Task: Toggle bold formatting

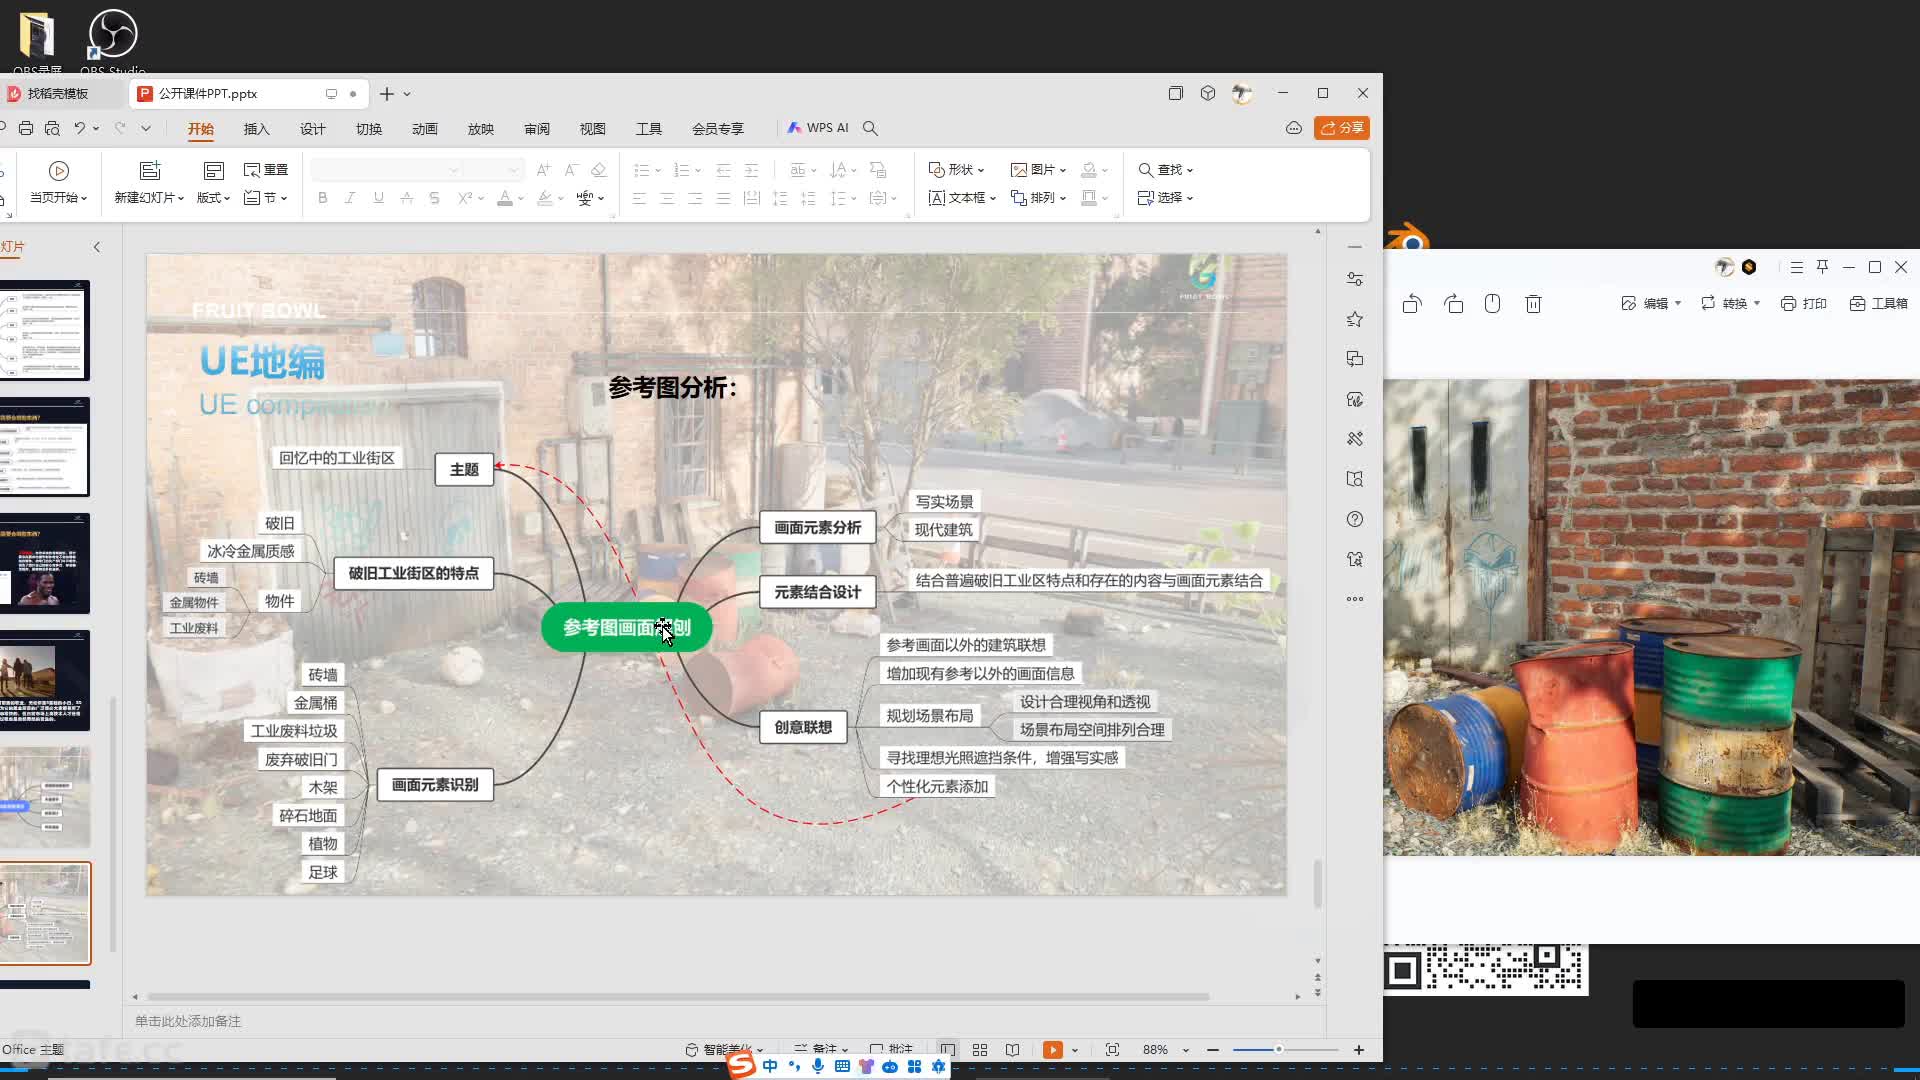Action: 322,198
